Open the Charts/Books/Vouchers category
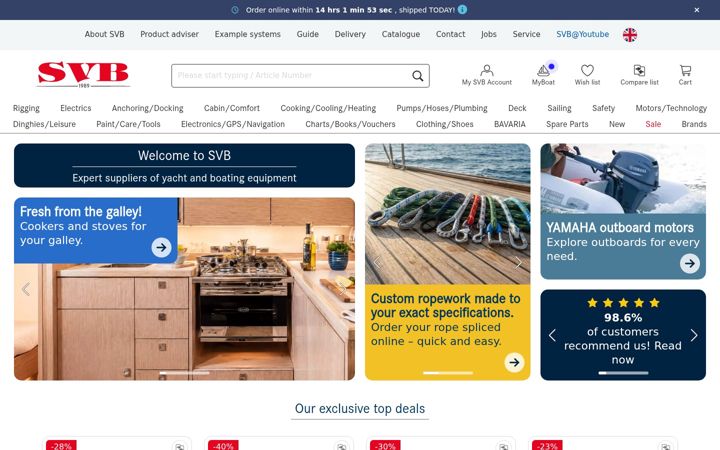The width and height of the screenshot is (720, 450). [x=350, y=124]
